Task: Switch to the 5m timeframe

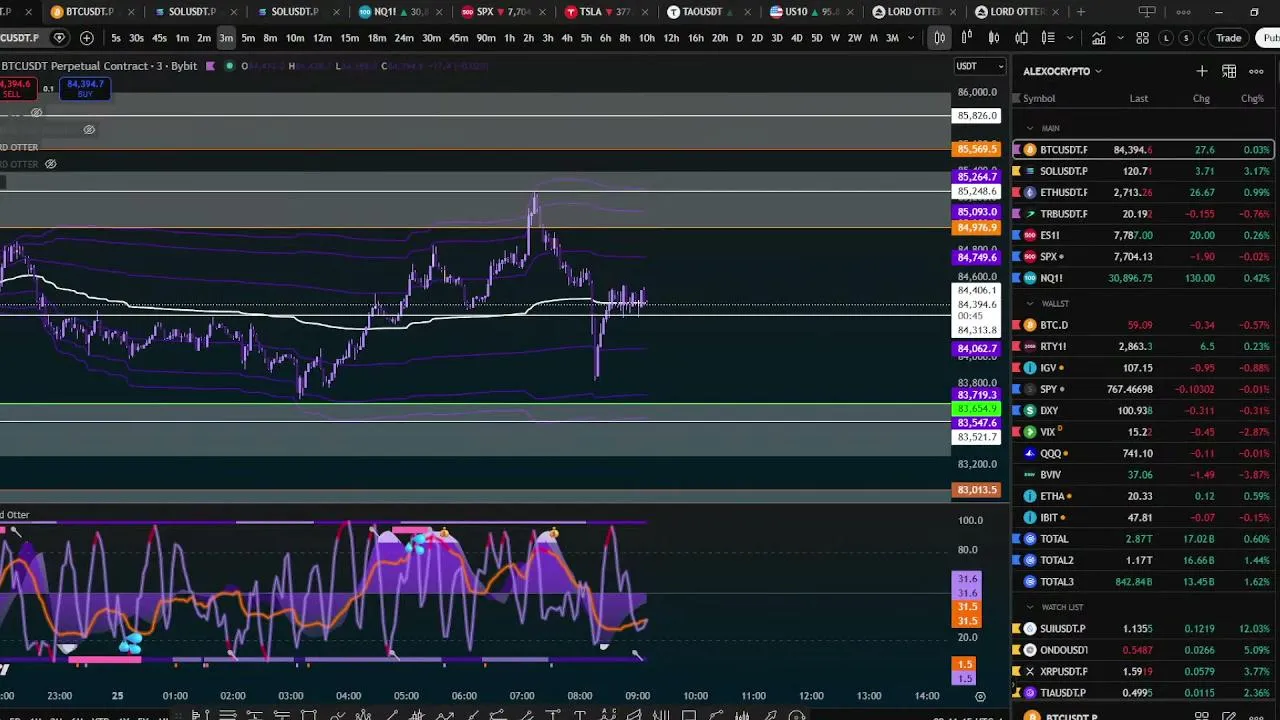Action: tap(248, 38)
